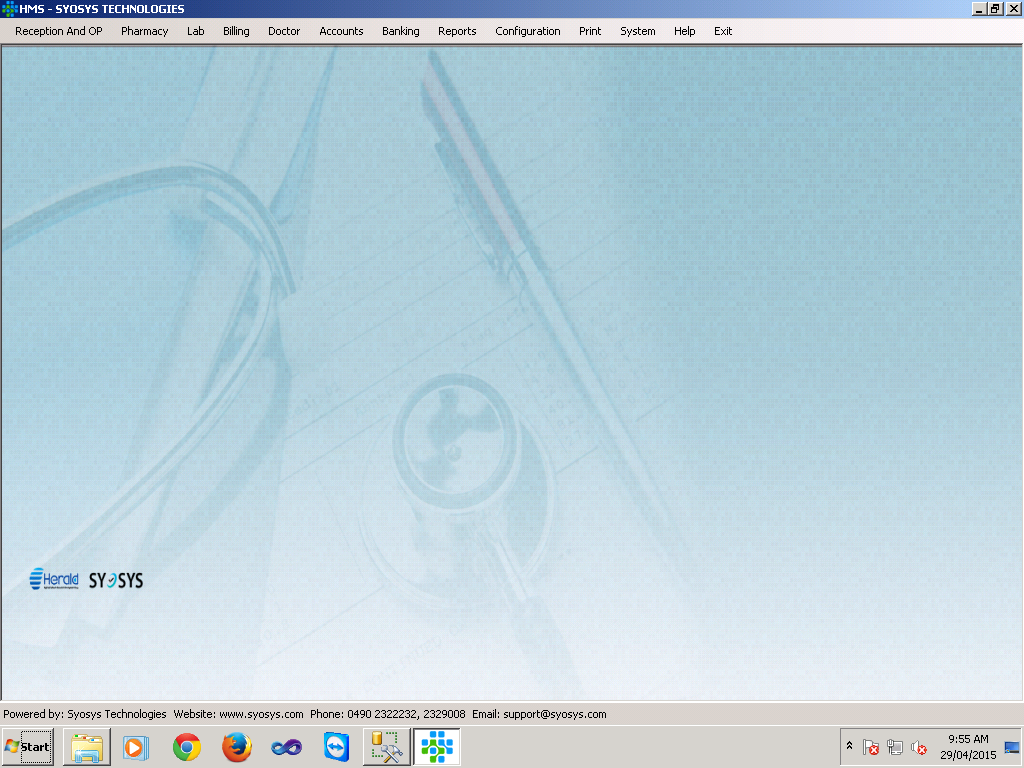Click the TeamViewer icon in taskbar
The height and width of the screenshot is (768, 1024).
tap(336, 747)
